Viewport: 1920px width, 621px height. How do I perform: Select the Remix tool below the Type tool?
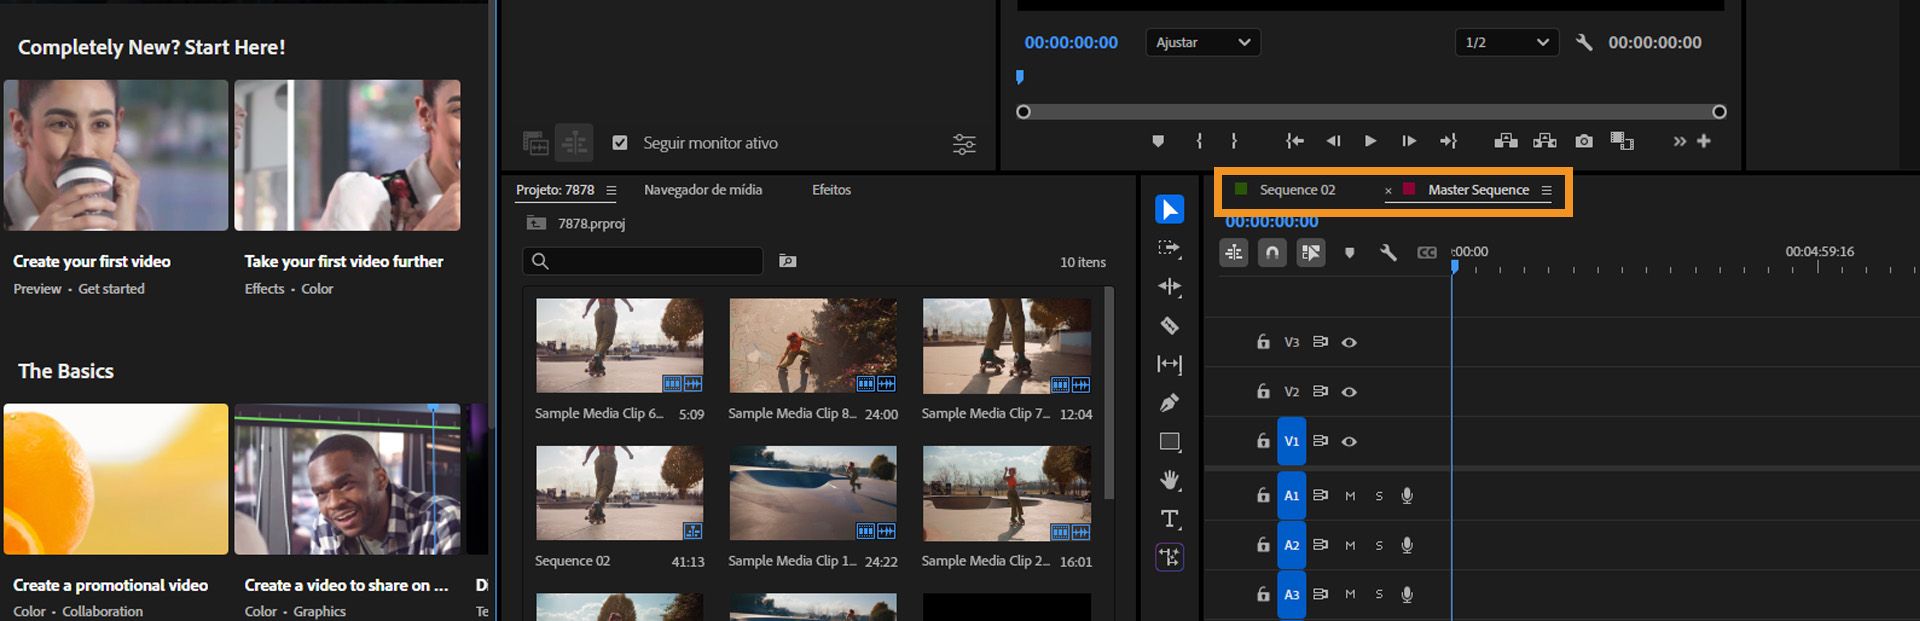1169,557
